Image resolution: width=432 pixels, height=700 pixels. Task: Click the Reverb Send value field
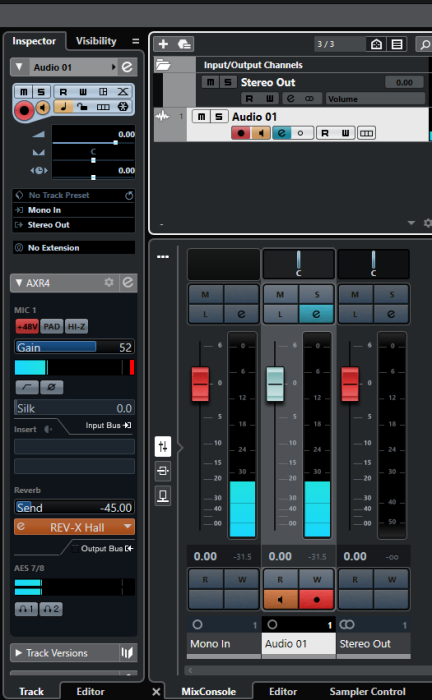tap(75, 507)
